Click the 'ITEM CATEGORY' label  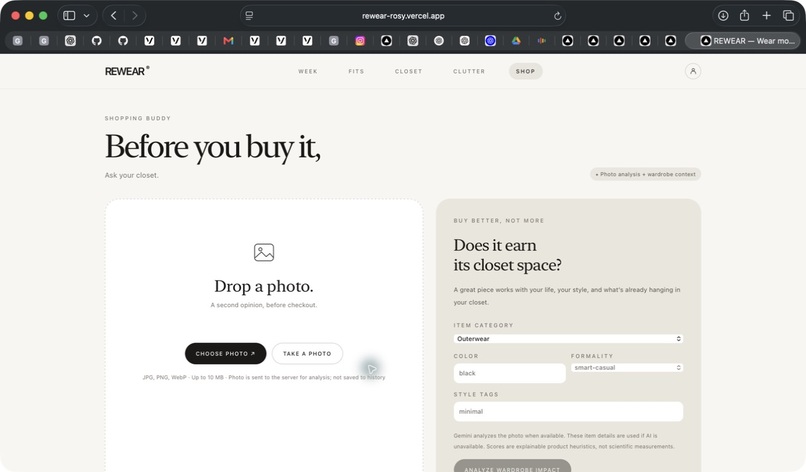(483, 325)
